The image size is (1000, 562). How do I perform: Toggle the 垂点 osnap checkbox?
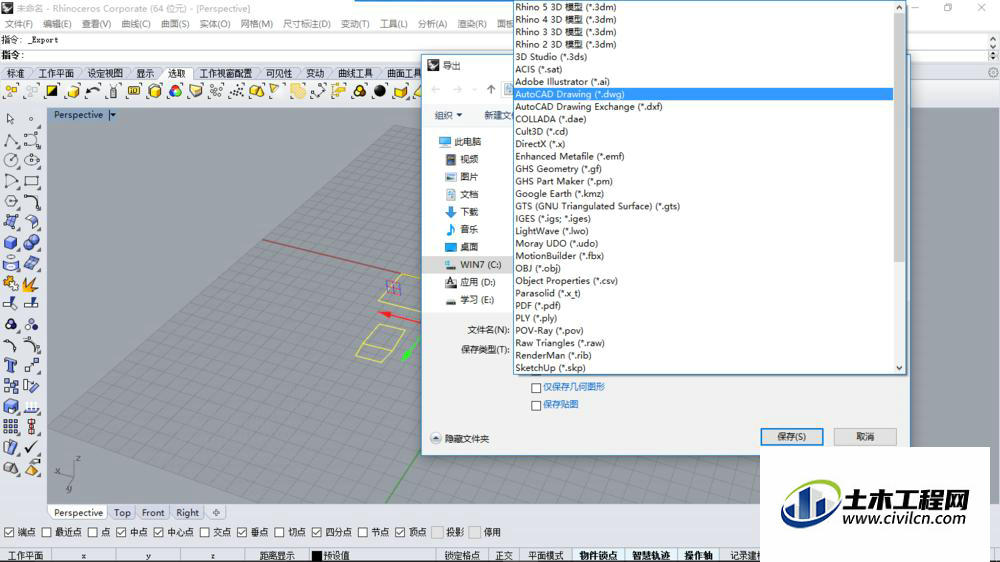coord(242,532)
